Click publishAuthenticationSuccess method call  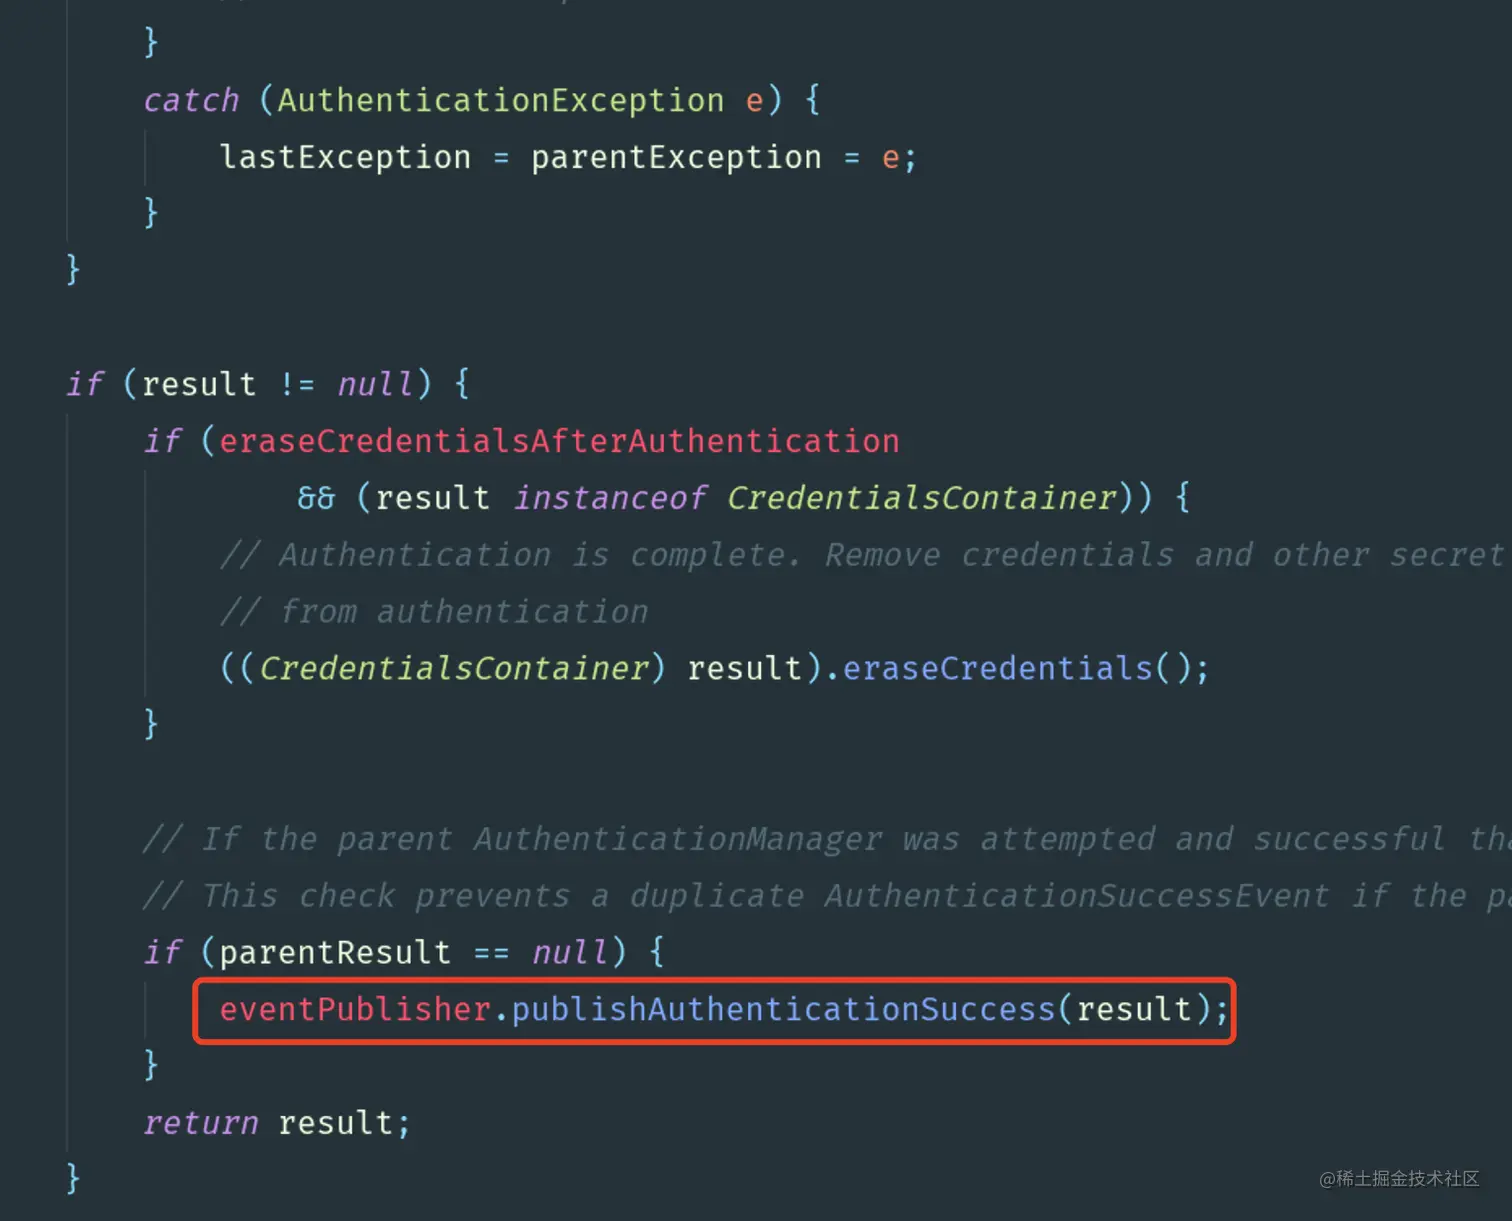point(783,1009)
